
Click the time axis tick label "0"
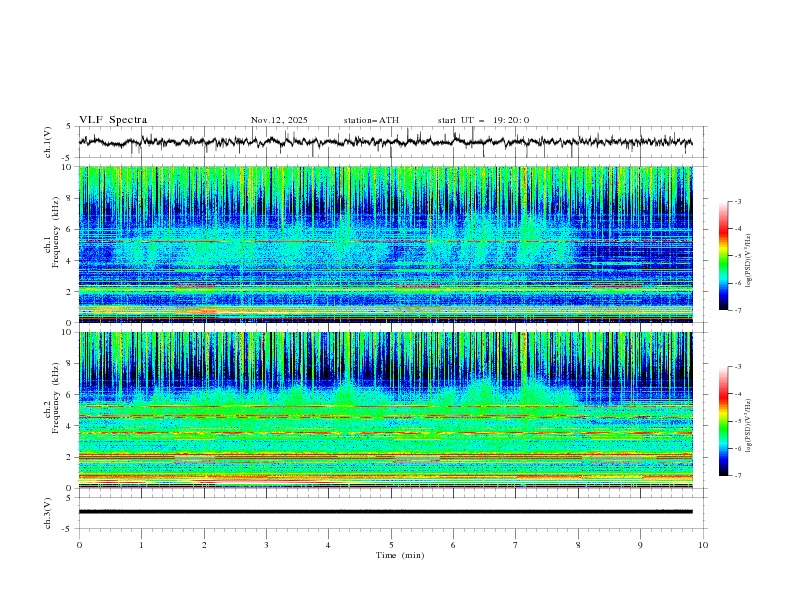click(79, 545)
